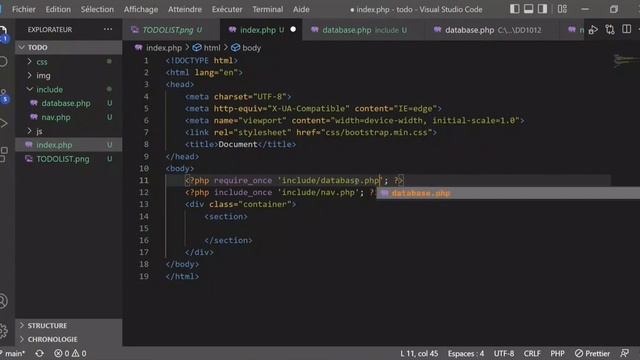Viewport: 640px width, 360px height.
Task: Click synchronize changes icon in status bar
Action: (x=40, y=353)
